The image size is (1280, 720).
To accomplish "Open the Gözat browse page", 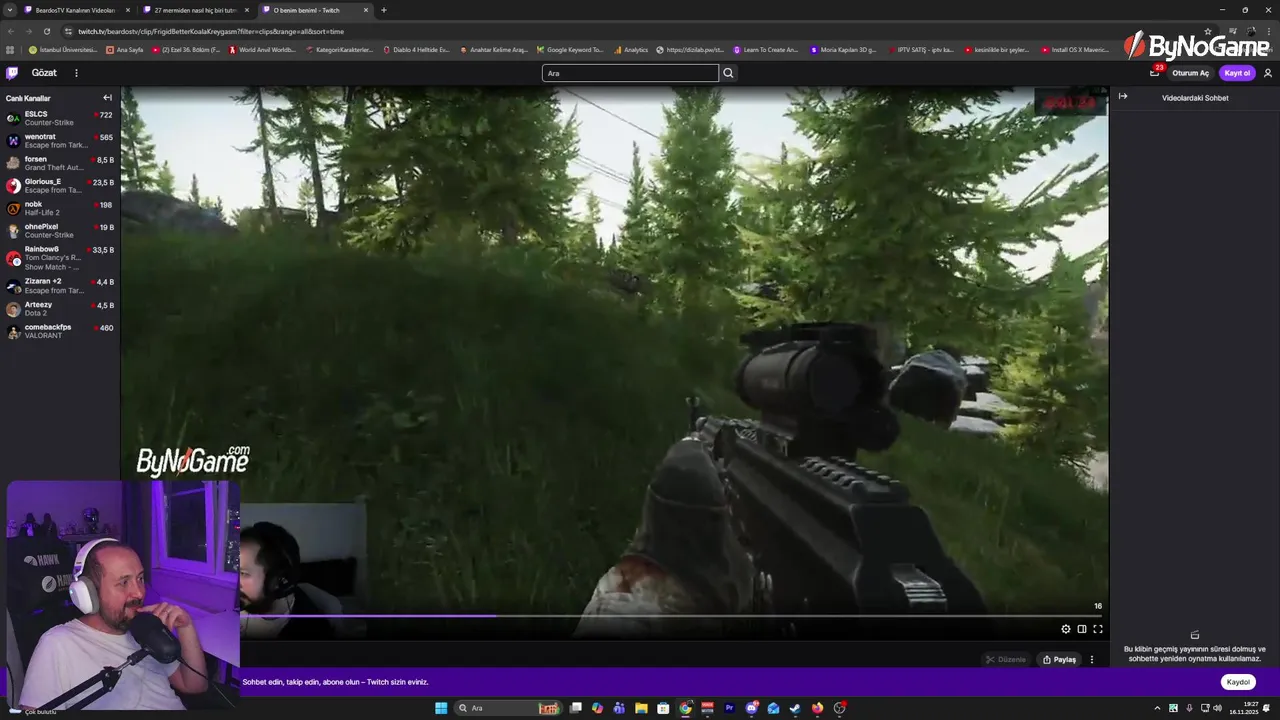I will coord(44,73).
